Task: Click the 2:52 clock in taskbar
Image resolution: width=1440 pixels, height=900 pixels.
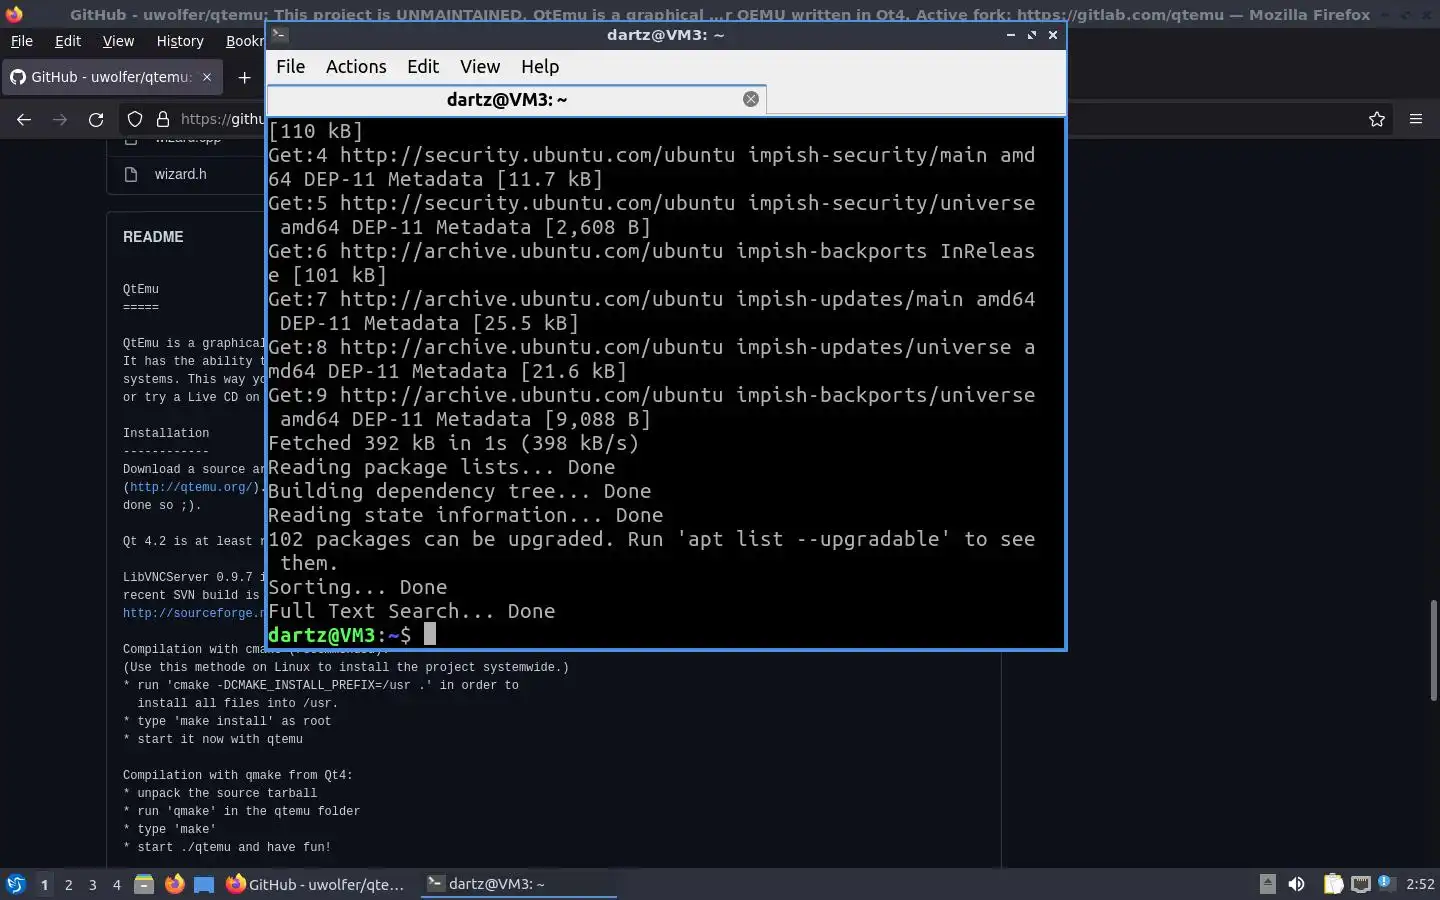Action: (x=1420, y=884)
